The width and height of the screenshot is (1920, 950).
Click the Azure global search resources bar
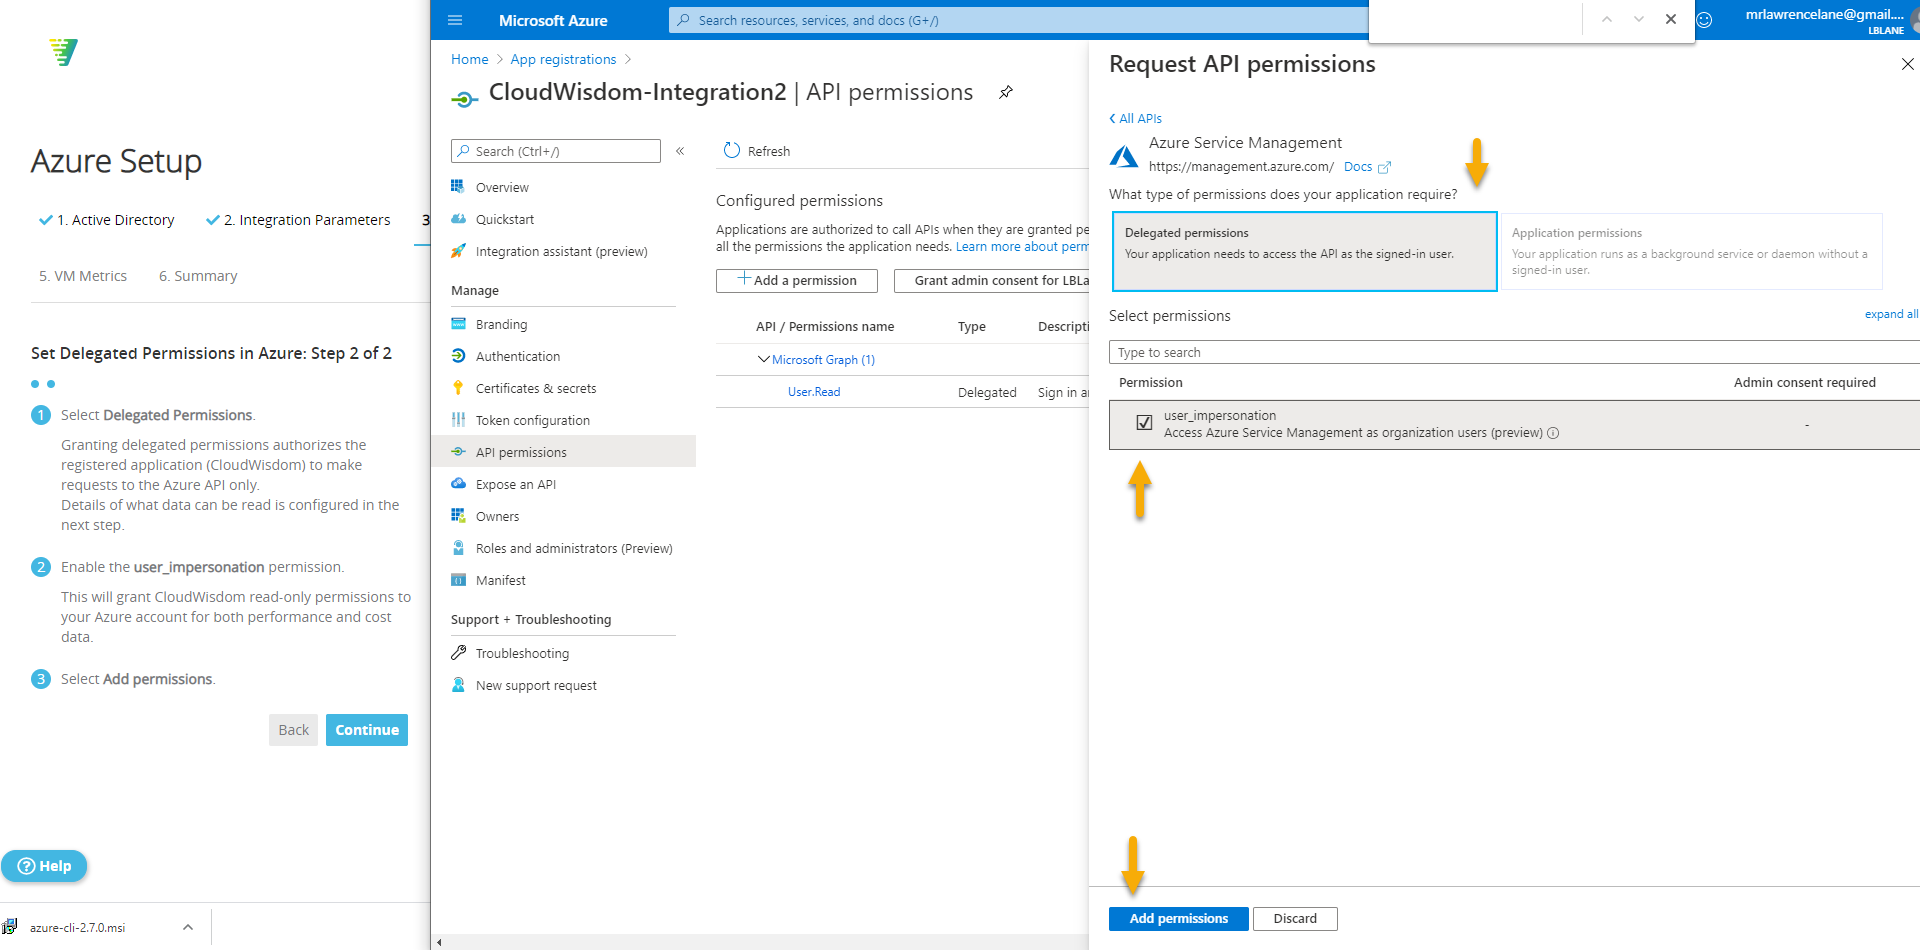1018,20
